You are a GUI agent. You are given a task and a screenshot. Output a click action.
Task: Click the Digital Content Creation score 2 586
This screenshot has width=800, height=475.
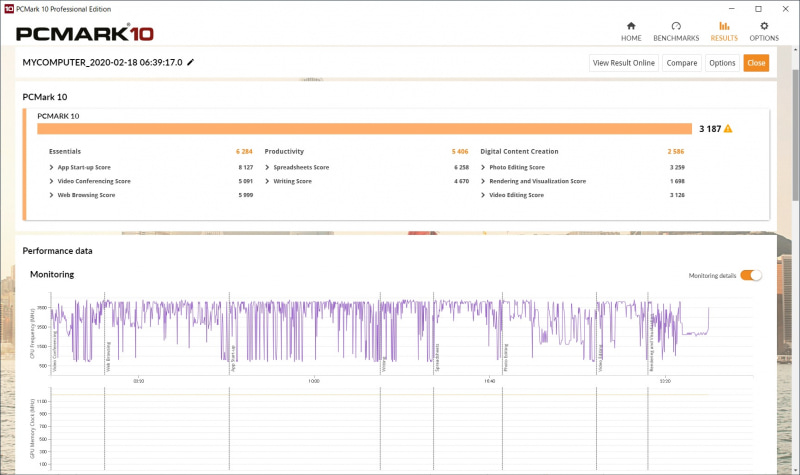676,152
